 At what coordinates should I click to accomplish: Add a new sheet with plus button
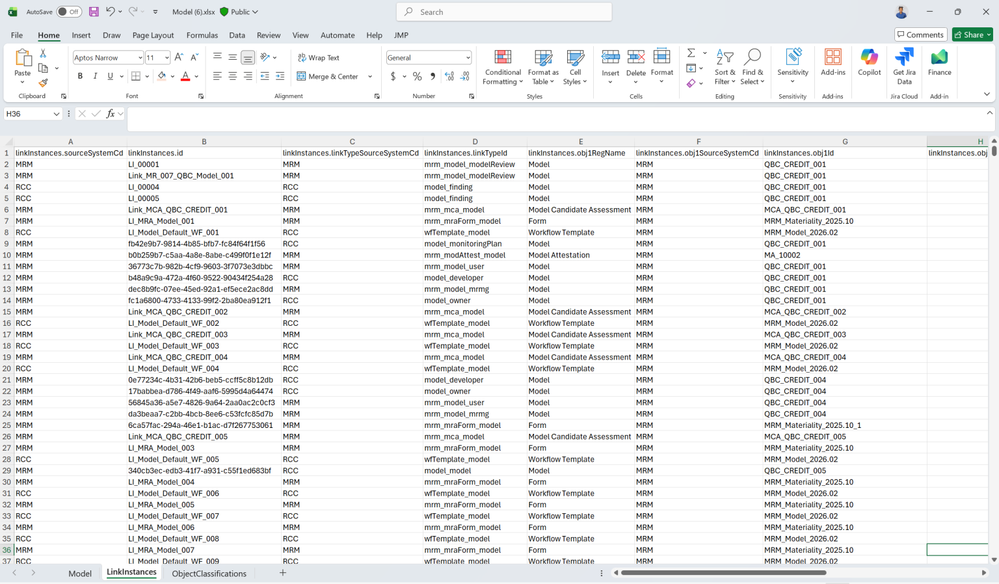(282, 573)
